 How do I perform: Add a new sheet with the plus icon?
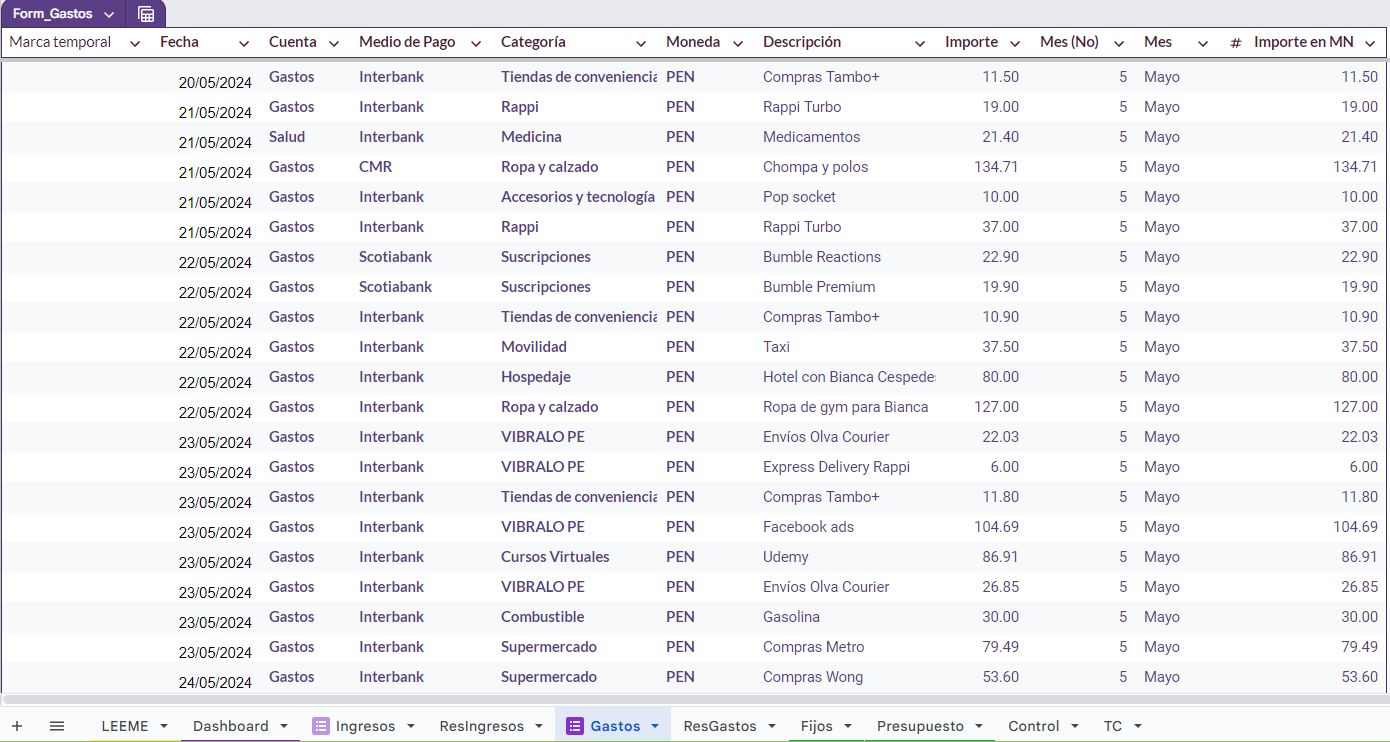click(17, 726)
